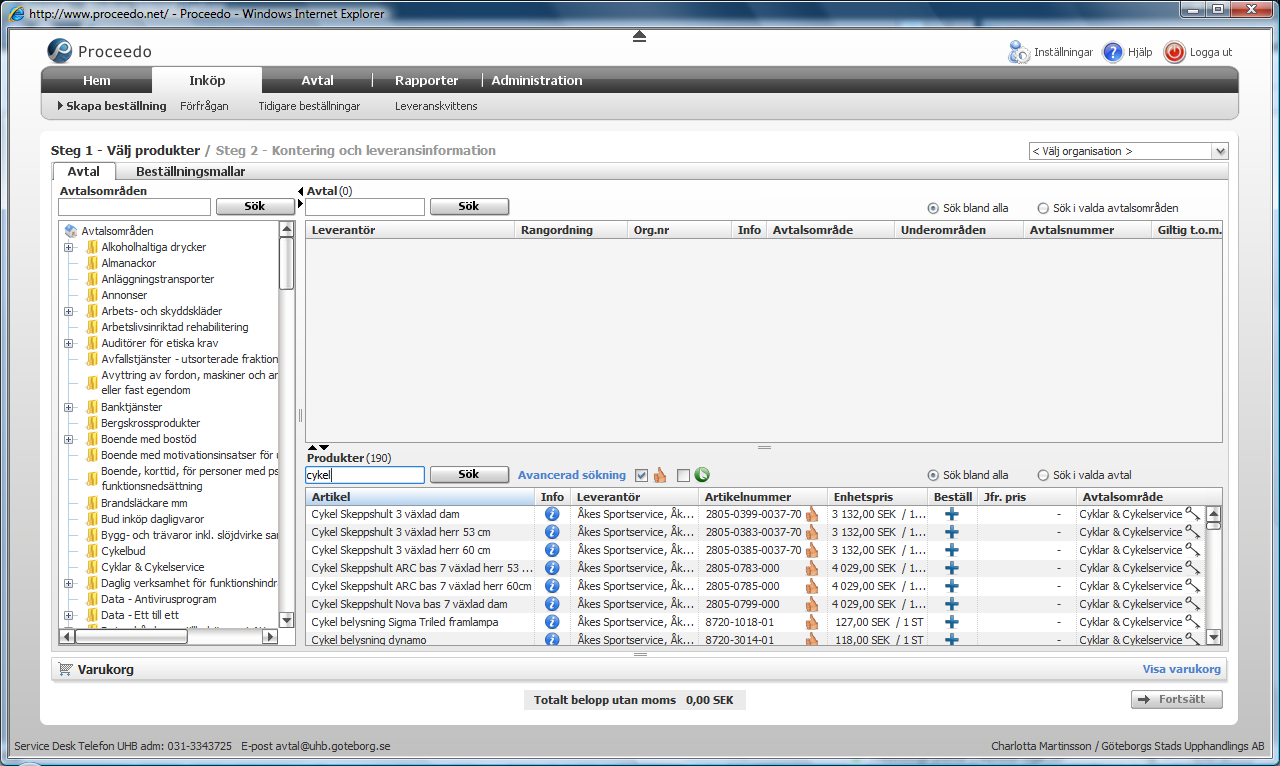Open Förfrågan submenu

(x=204, y=106)
